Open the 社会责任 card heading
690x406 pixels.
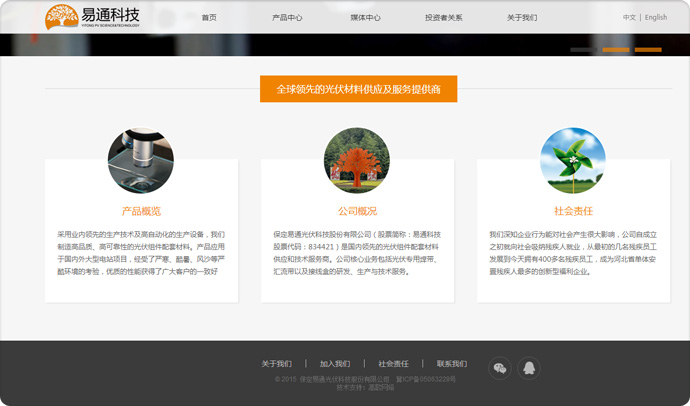[x=573, y=211]
